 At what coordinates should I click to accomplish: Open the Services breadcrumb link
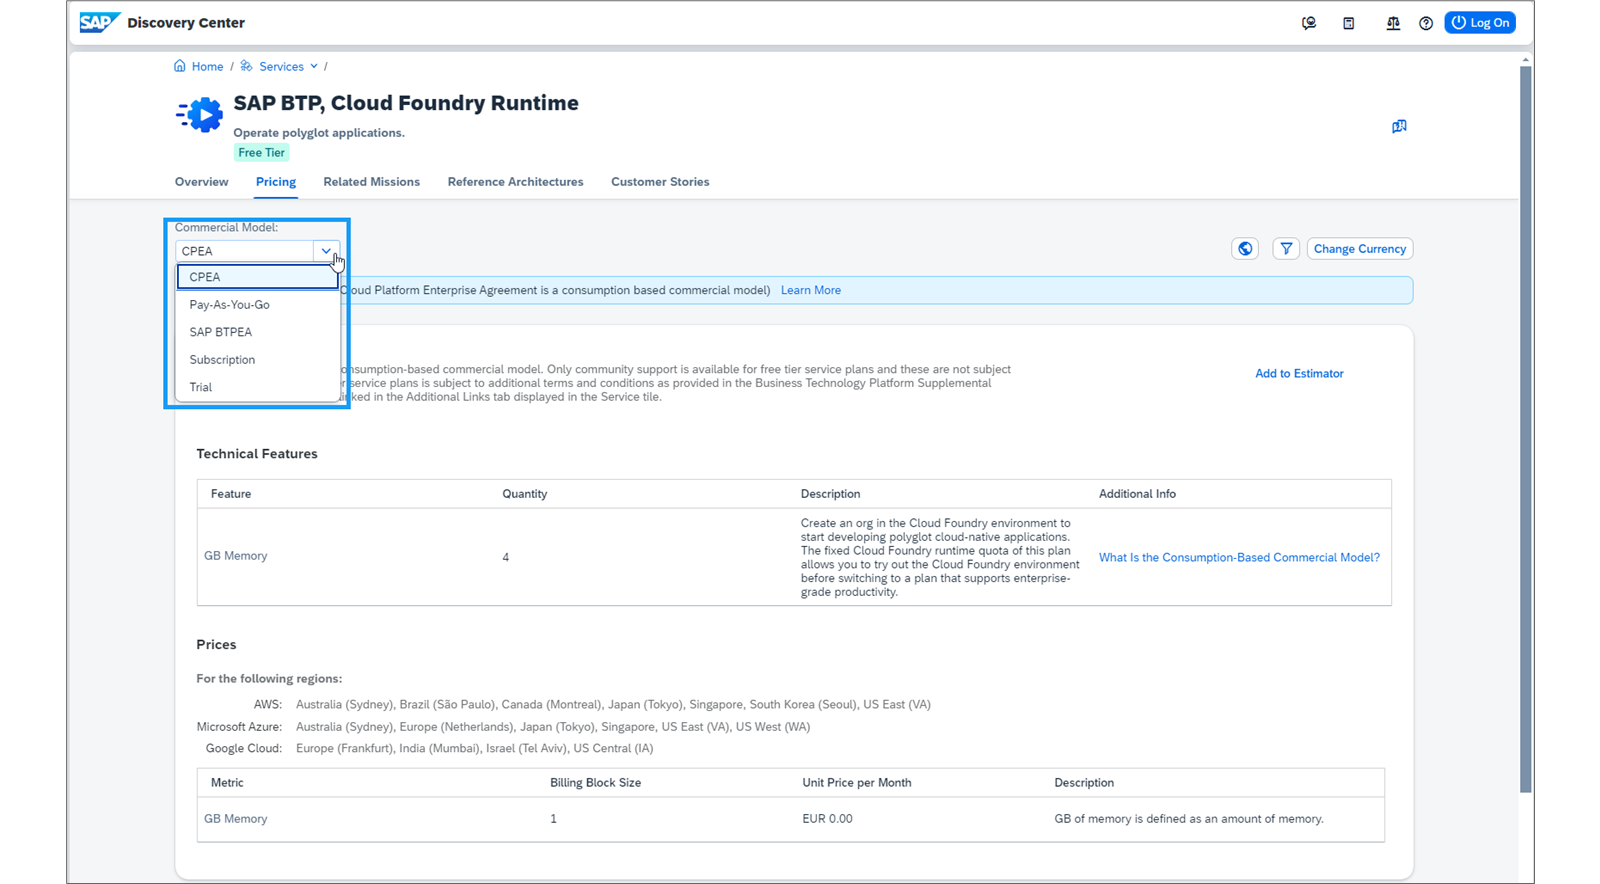[x=281, y=66]
